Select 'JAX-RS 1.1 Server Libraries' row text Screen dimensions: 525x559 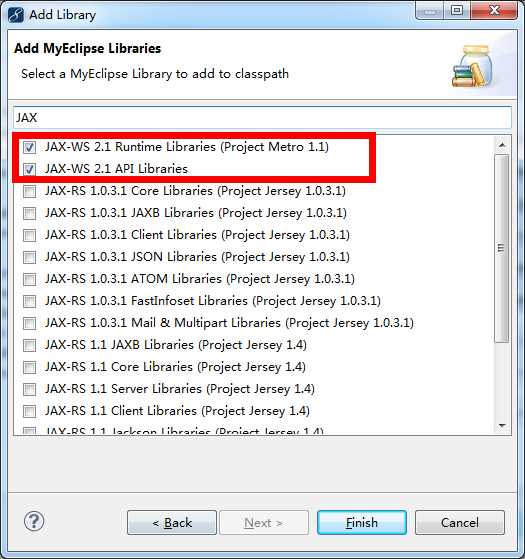click(x=180, y=389)
